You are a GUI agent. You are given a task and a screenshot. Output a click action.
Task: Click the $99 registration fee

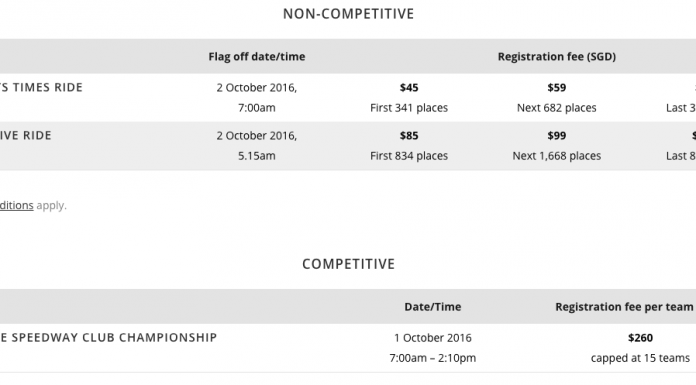(x=557, y=135)
